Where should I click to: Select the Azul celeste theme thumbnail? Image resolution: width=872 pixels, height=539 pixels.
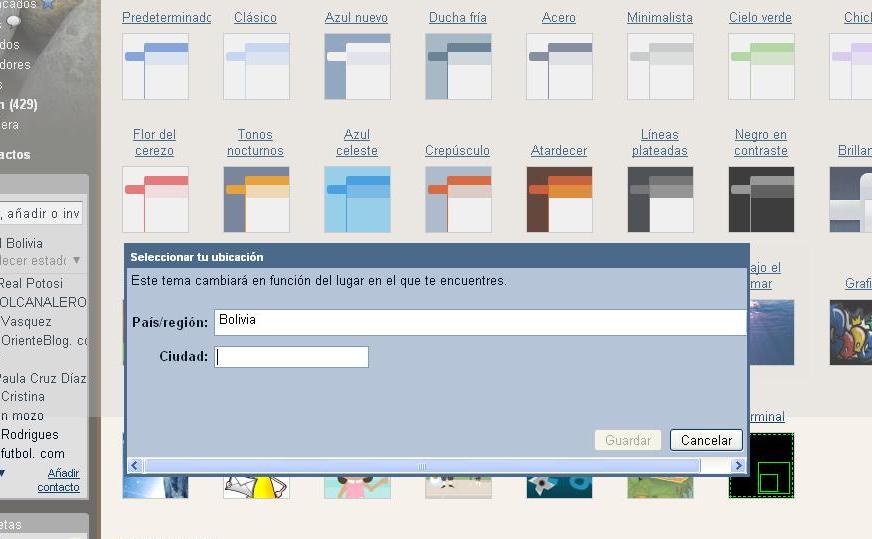click(358, 199)
